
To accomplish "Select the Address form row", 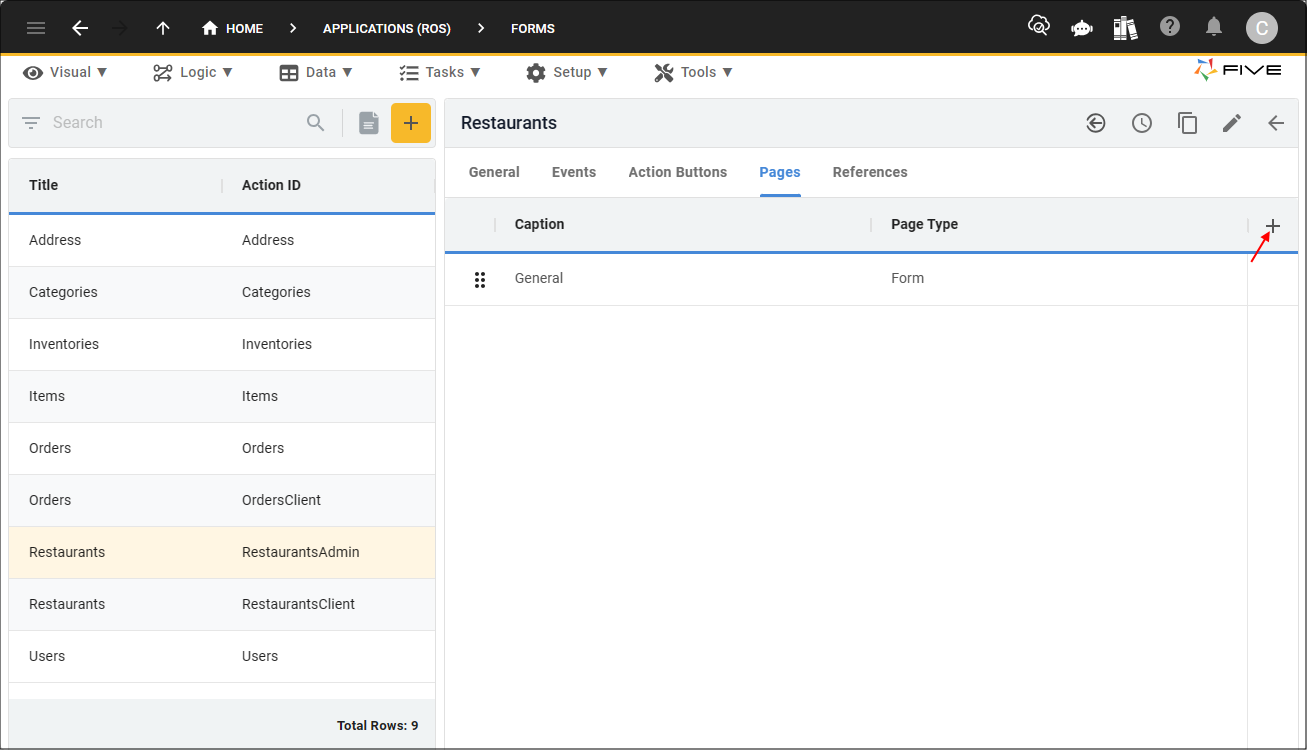I will 222,241.
